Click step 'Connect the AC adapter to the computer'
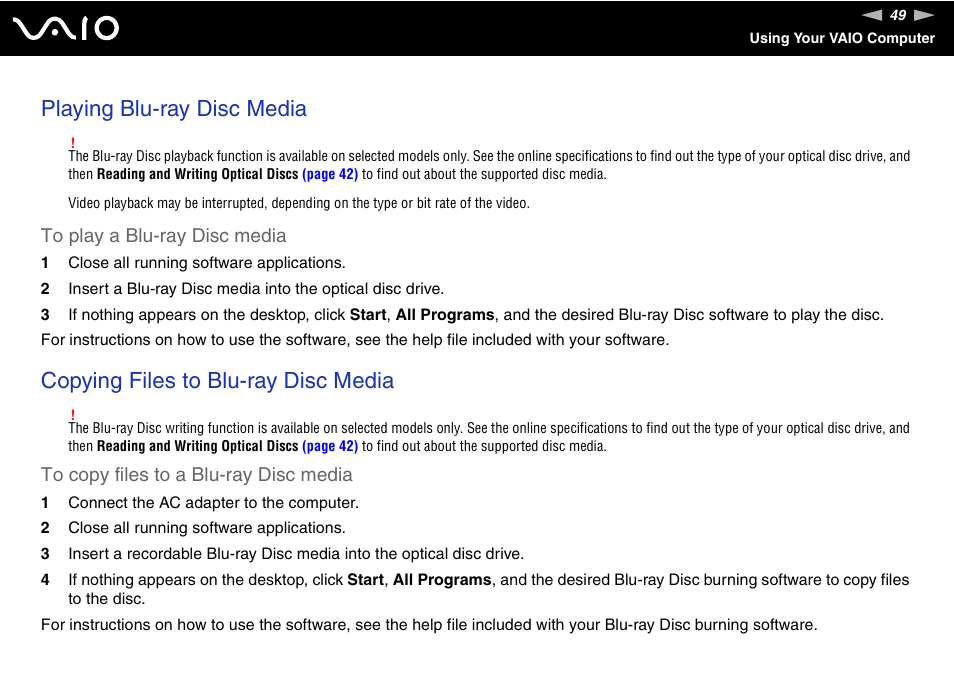This screenshot has height=674, width=954. point(214,503)
